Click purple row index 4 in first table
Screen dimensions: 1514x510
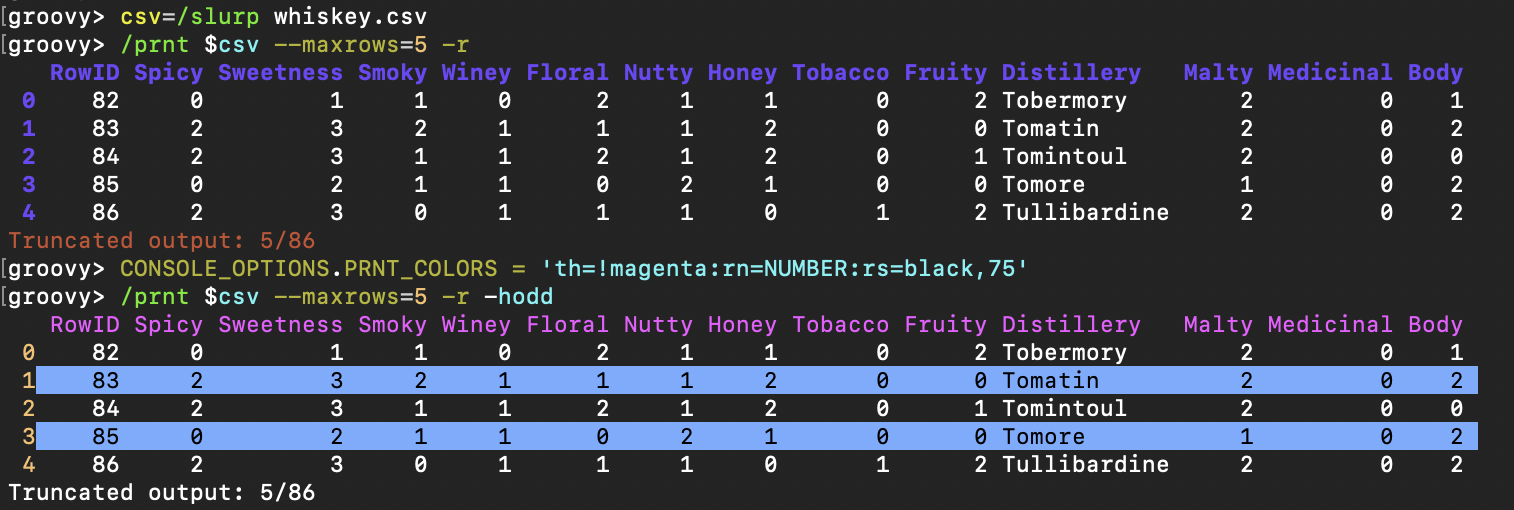click(x=28, y=213)
